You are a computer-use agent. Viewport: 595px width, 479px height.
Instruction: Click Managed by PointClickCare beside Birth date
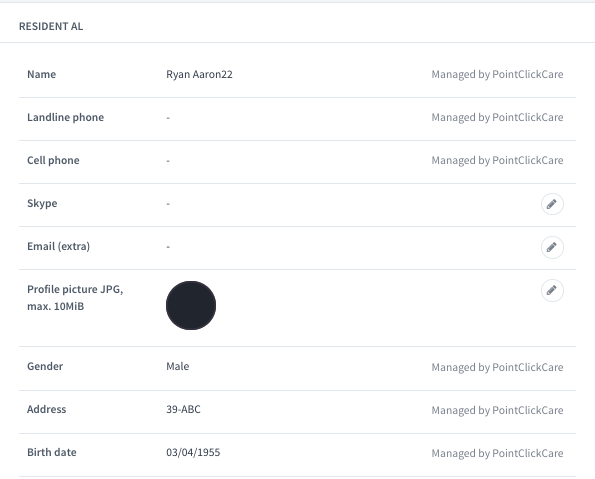coord(497,453)
